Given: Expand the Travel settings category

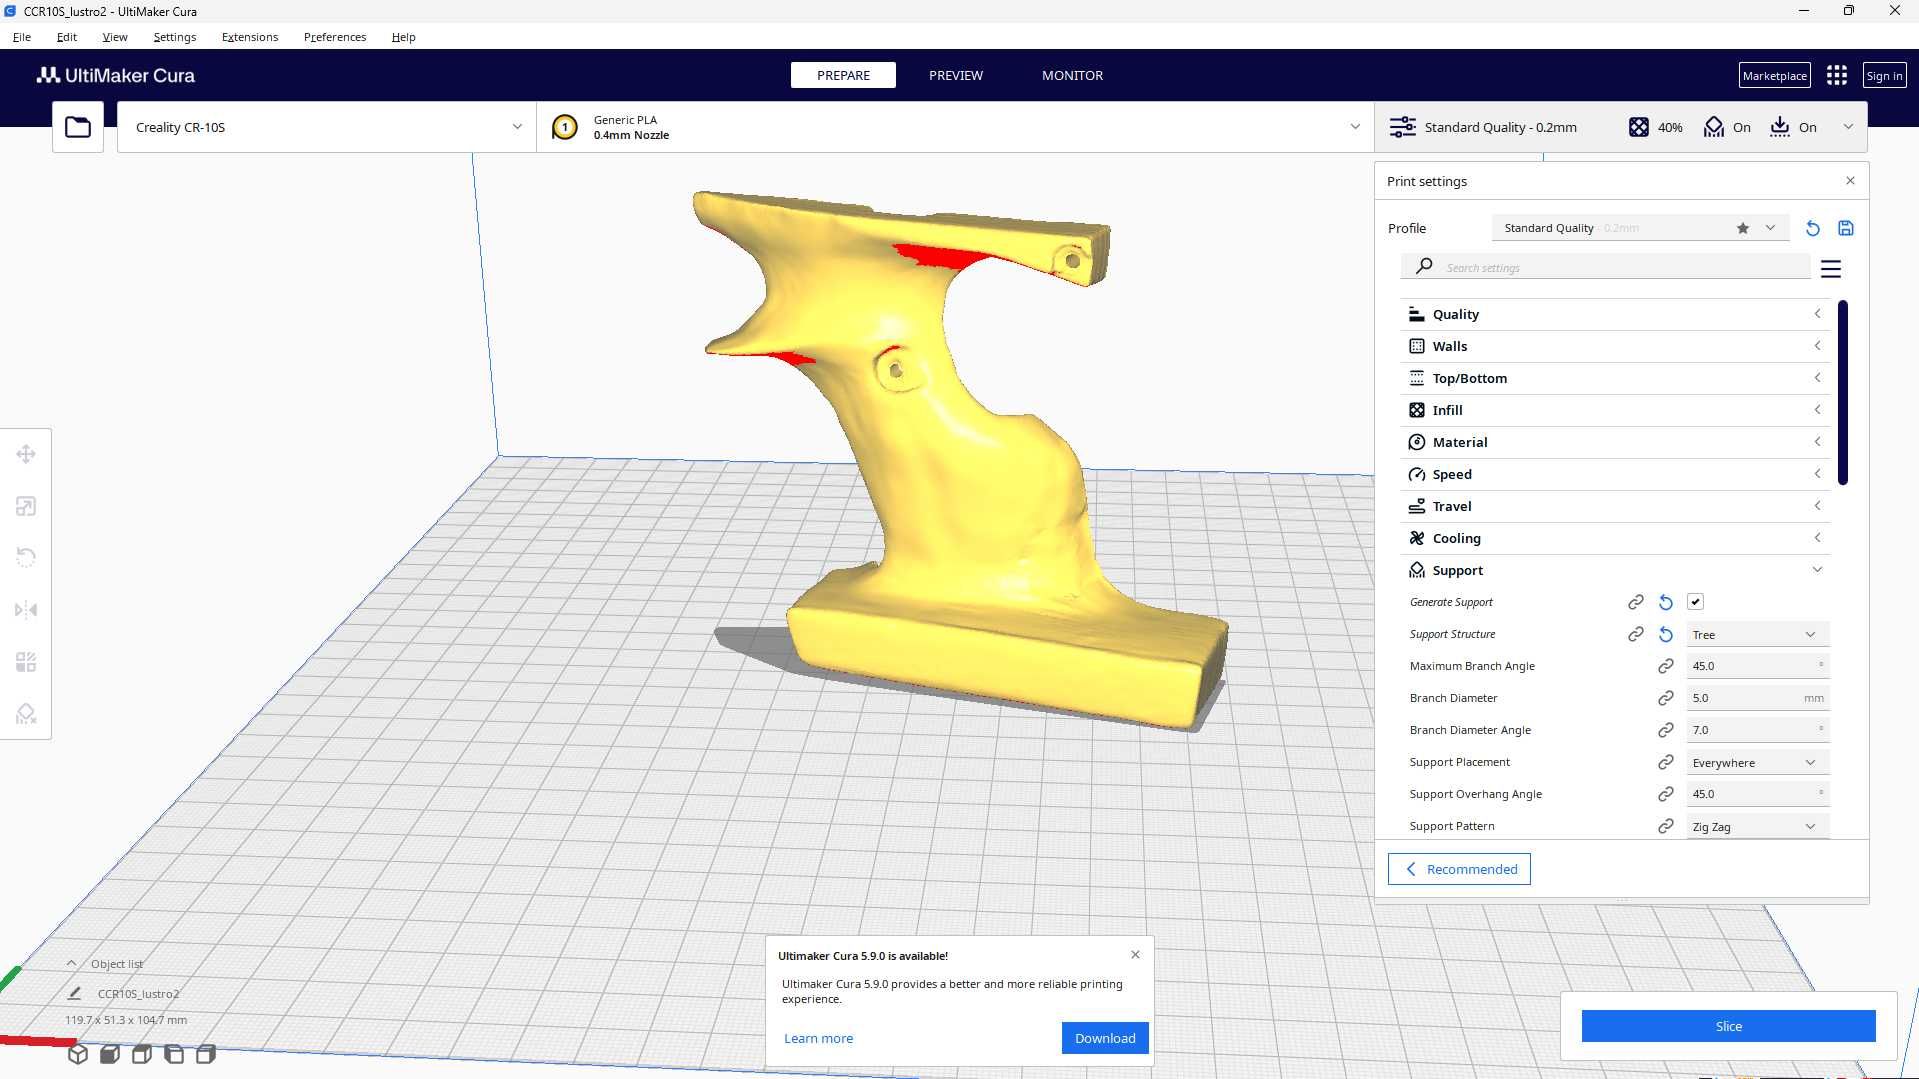Looking at the screenshot, I should (1616, 506).
